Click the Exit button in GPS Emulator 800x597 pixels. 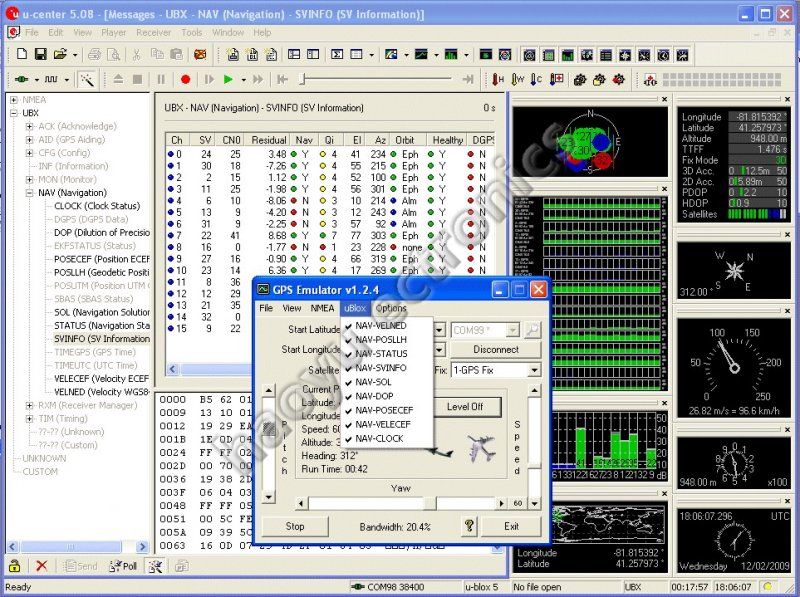[x=511, y=526]
